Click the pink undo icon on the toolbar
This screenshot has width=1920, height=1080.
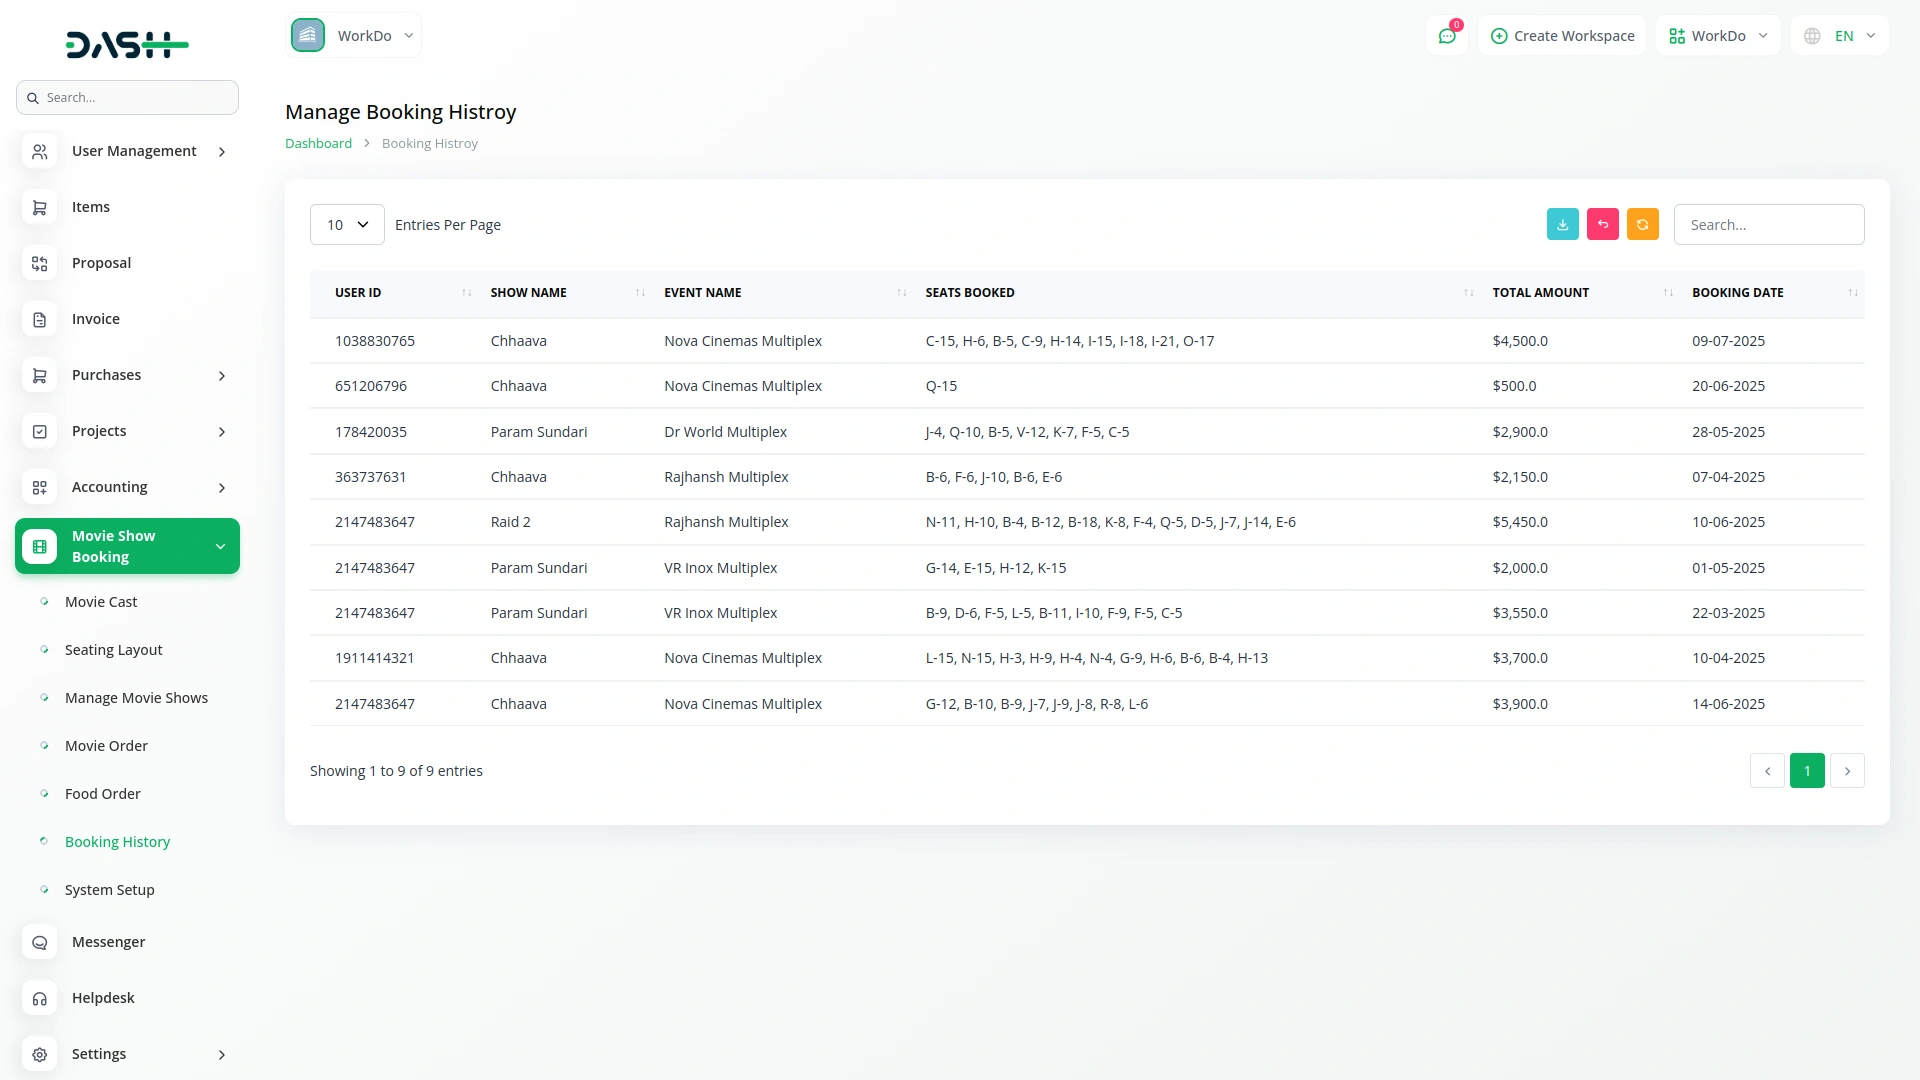click(x=1603, y=224)
